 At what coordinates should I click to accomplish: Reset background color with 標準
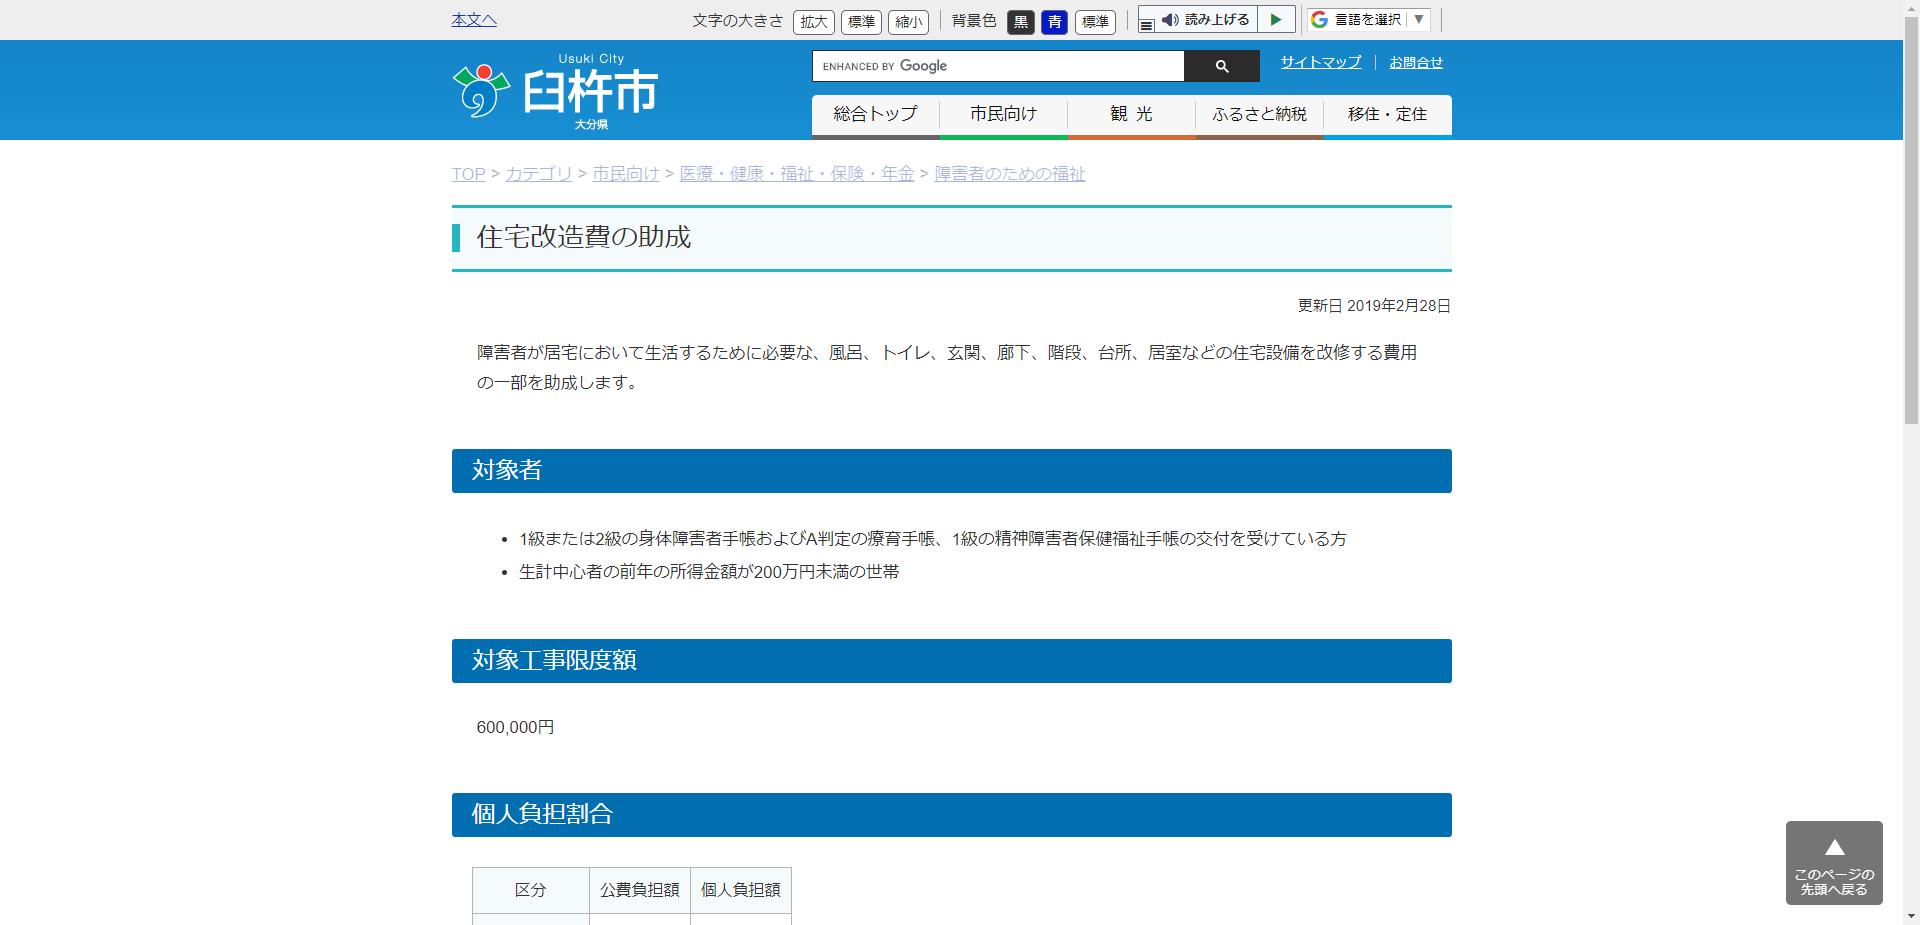1095,22
